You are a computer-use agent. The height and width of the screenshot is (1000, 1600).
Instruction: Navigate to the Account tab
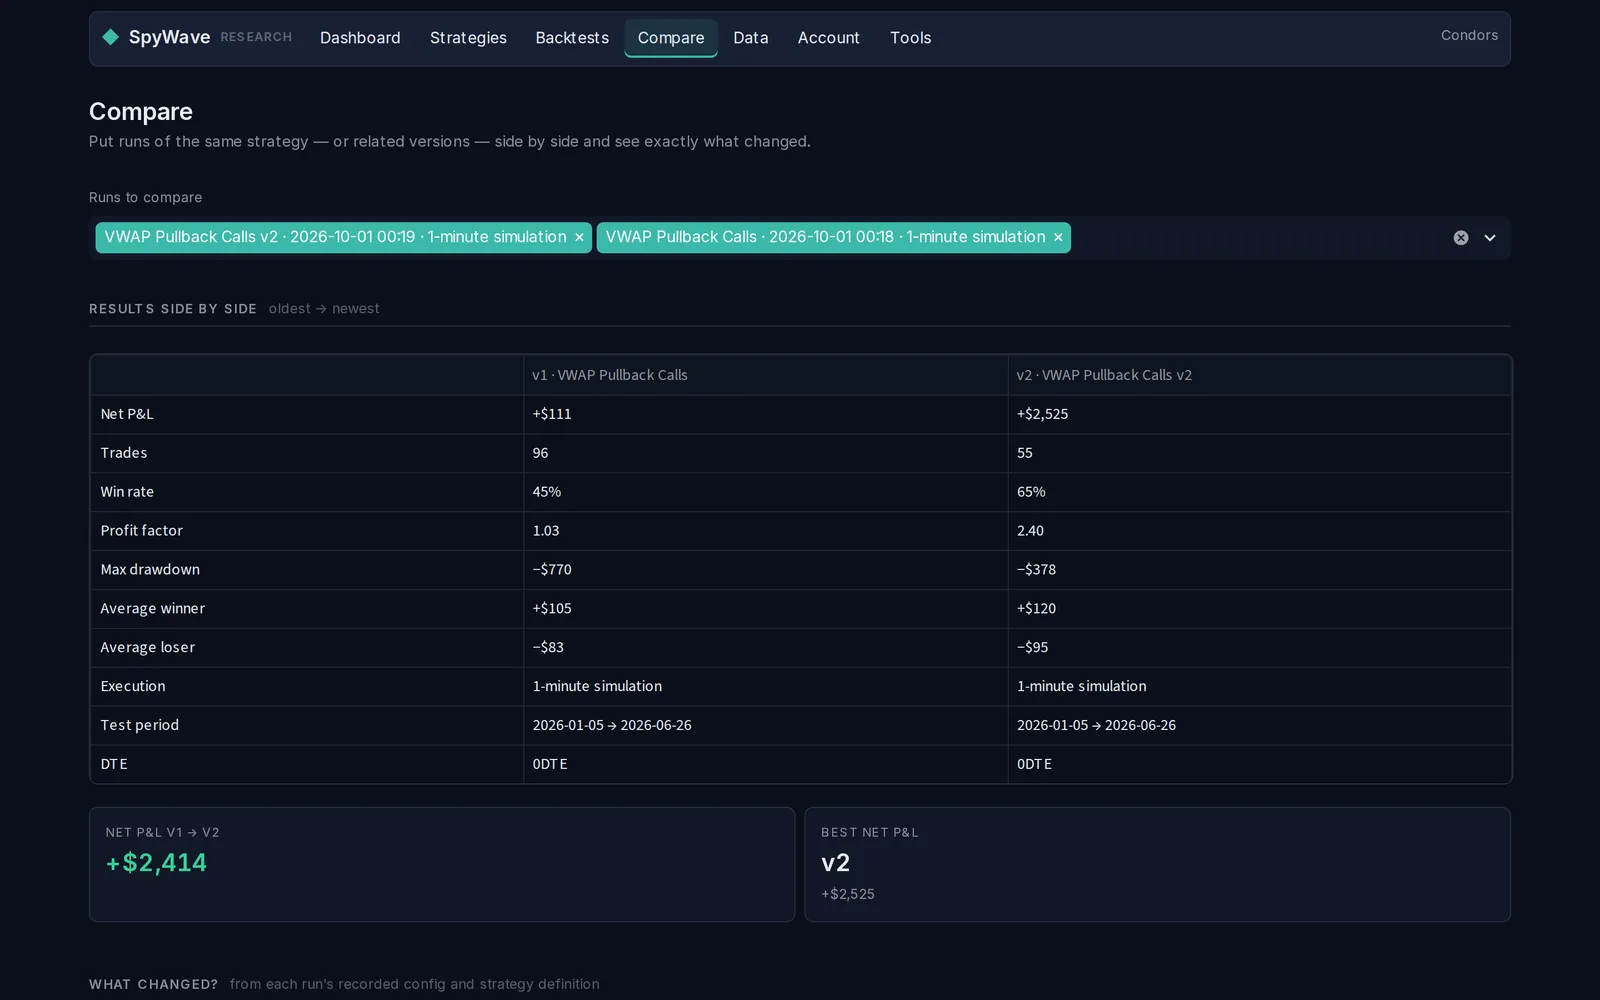[828, 38]
